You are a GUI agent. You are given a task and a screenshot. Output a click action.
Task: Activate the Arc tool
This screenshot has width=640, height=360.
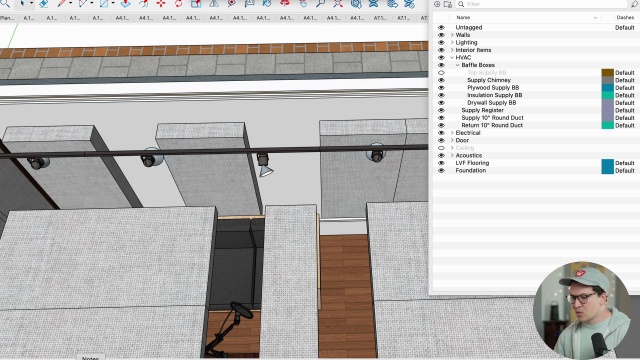(83, 4)
